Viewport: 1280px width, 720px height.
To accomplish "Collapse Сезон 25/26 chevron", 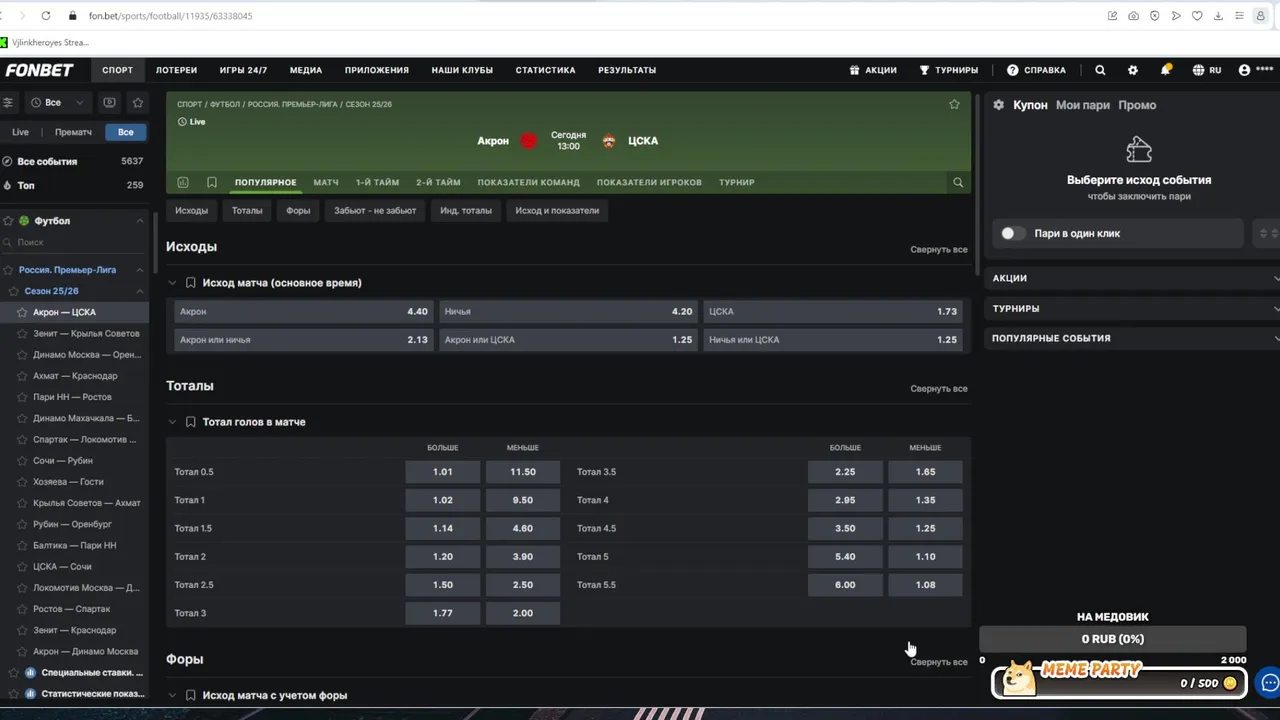I will coord(140,291).
